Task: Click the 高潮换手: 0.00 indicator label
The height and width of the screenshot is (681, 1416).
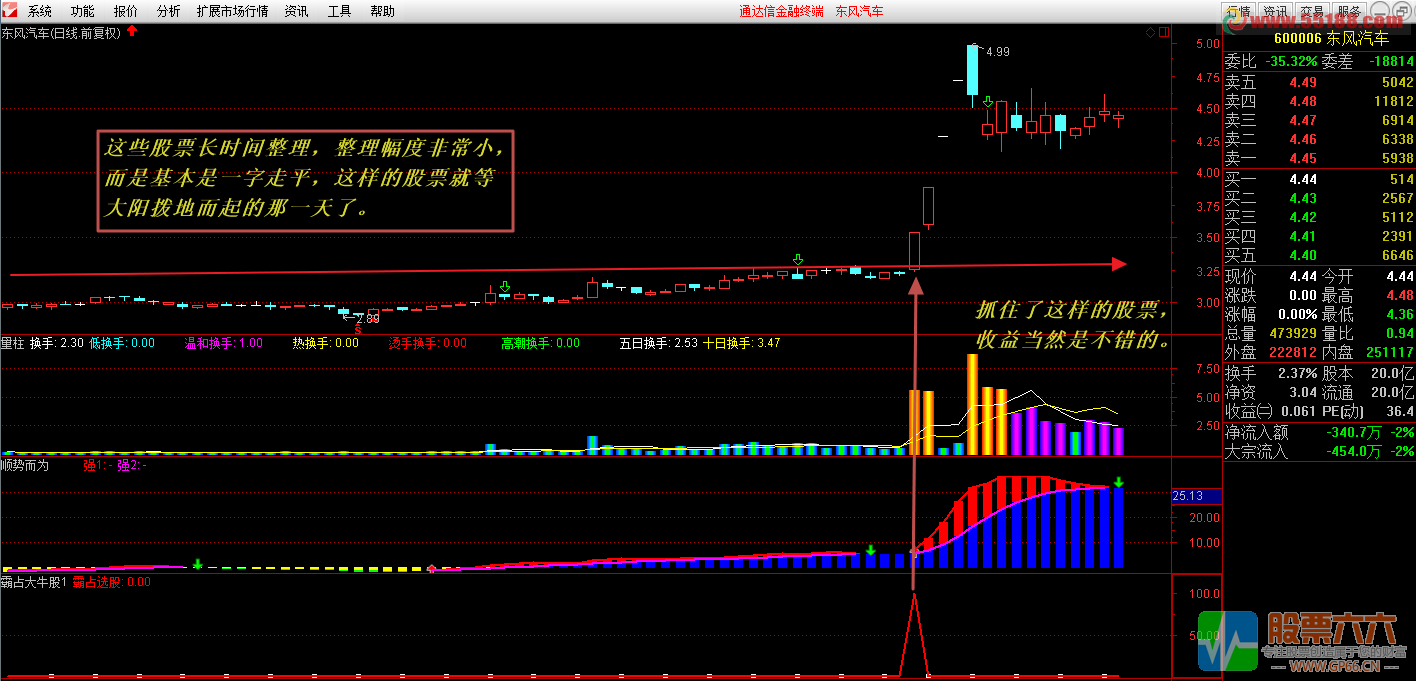Action: tap(540, 343)
